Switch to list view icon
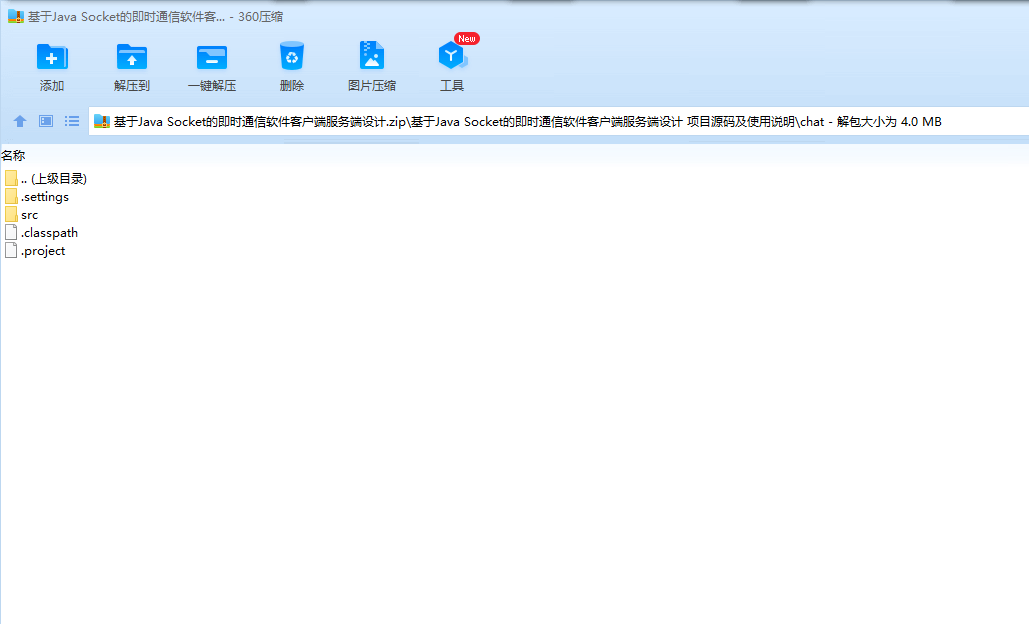 pos(72,121)
